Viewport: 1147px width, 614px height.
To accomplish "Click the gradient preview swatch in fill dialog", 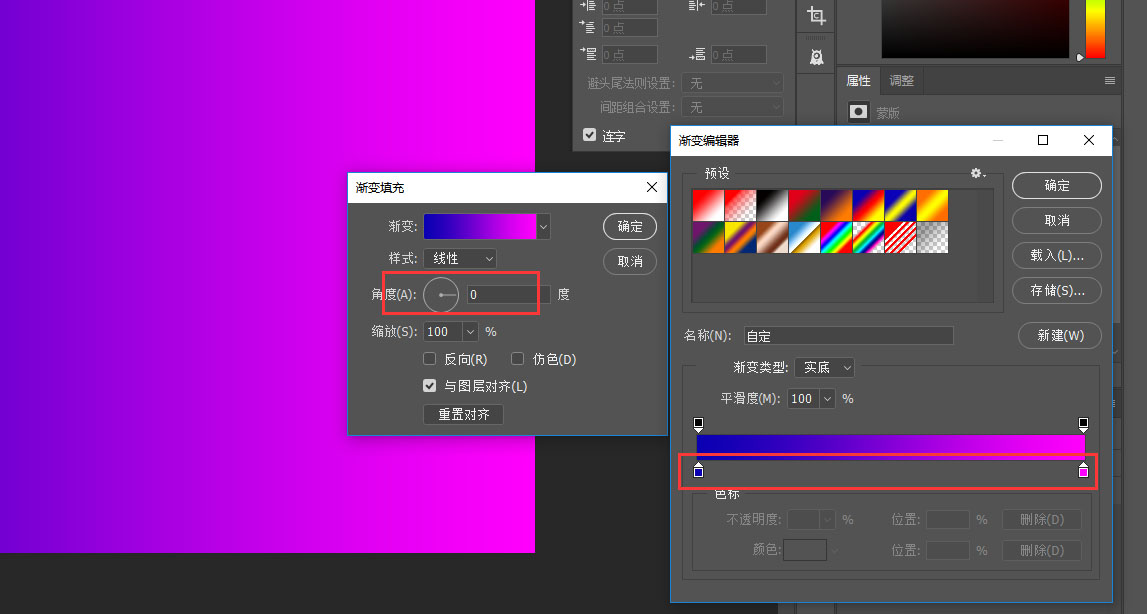I will coord(480,227).
